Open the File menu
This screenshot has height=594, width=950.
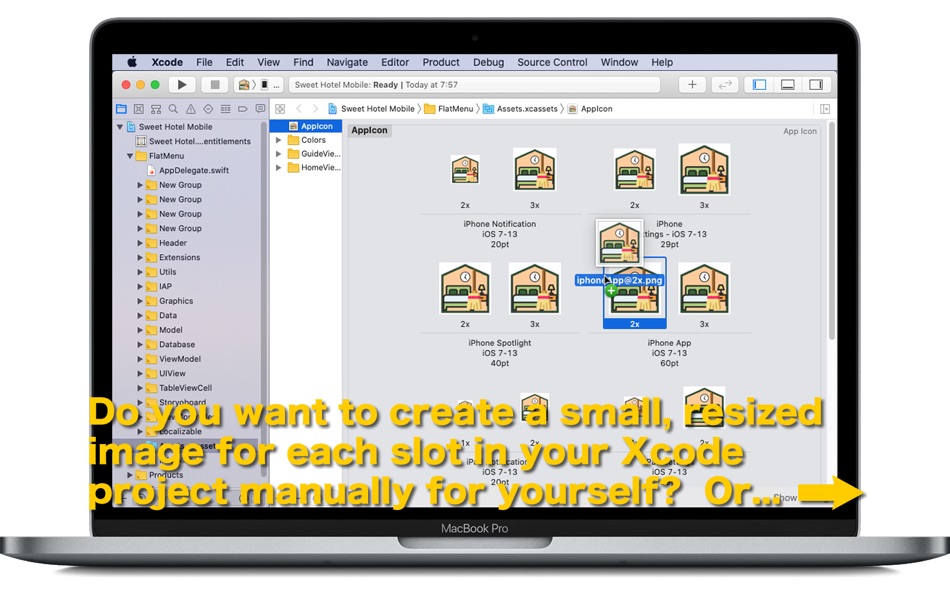tap(204, 62)
